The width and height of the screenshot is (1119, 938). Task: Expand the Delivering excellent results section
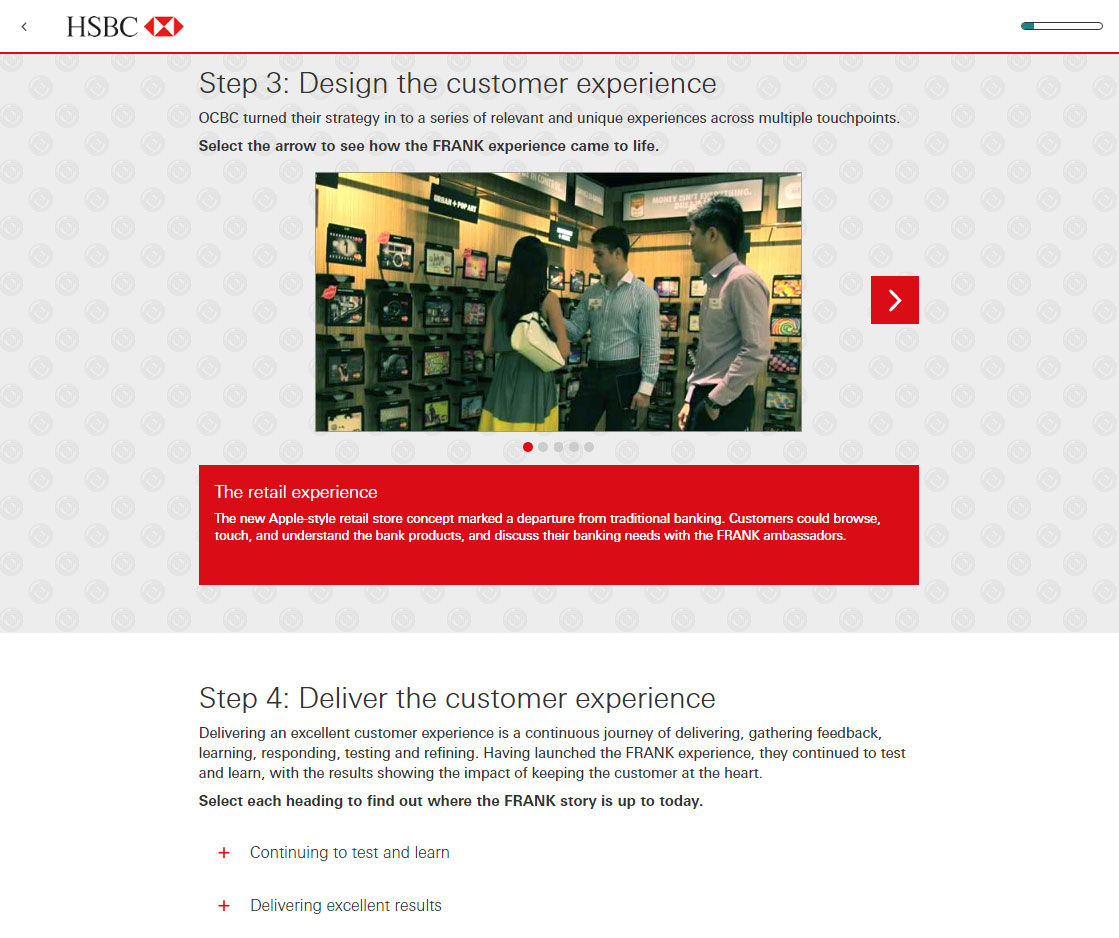click(x=330, y=905)
